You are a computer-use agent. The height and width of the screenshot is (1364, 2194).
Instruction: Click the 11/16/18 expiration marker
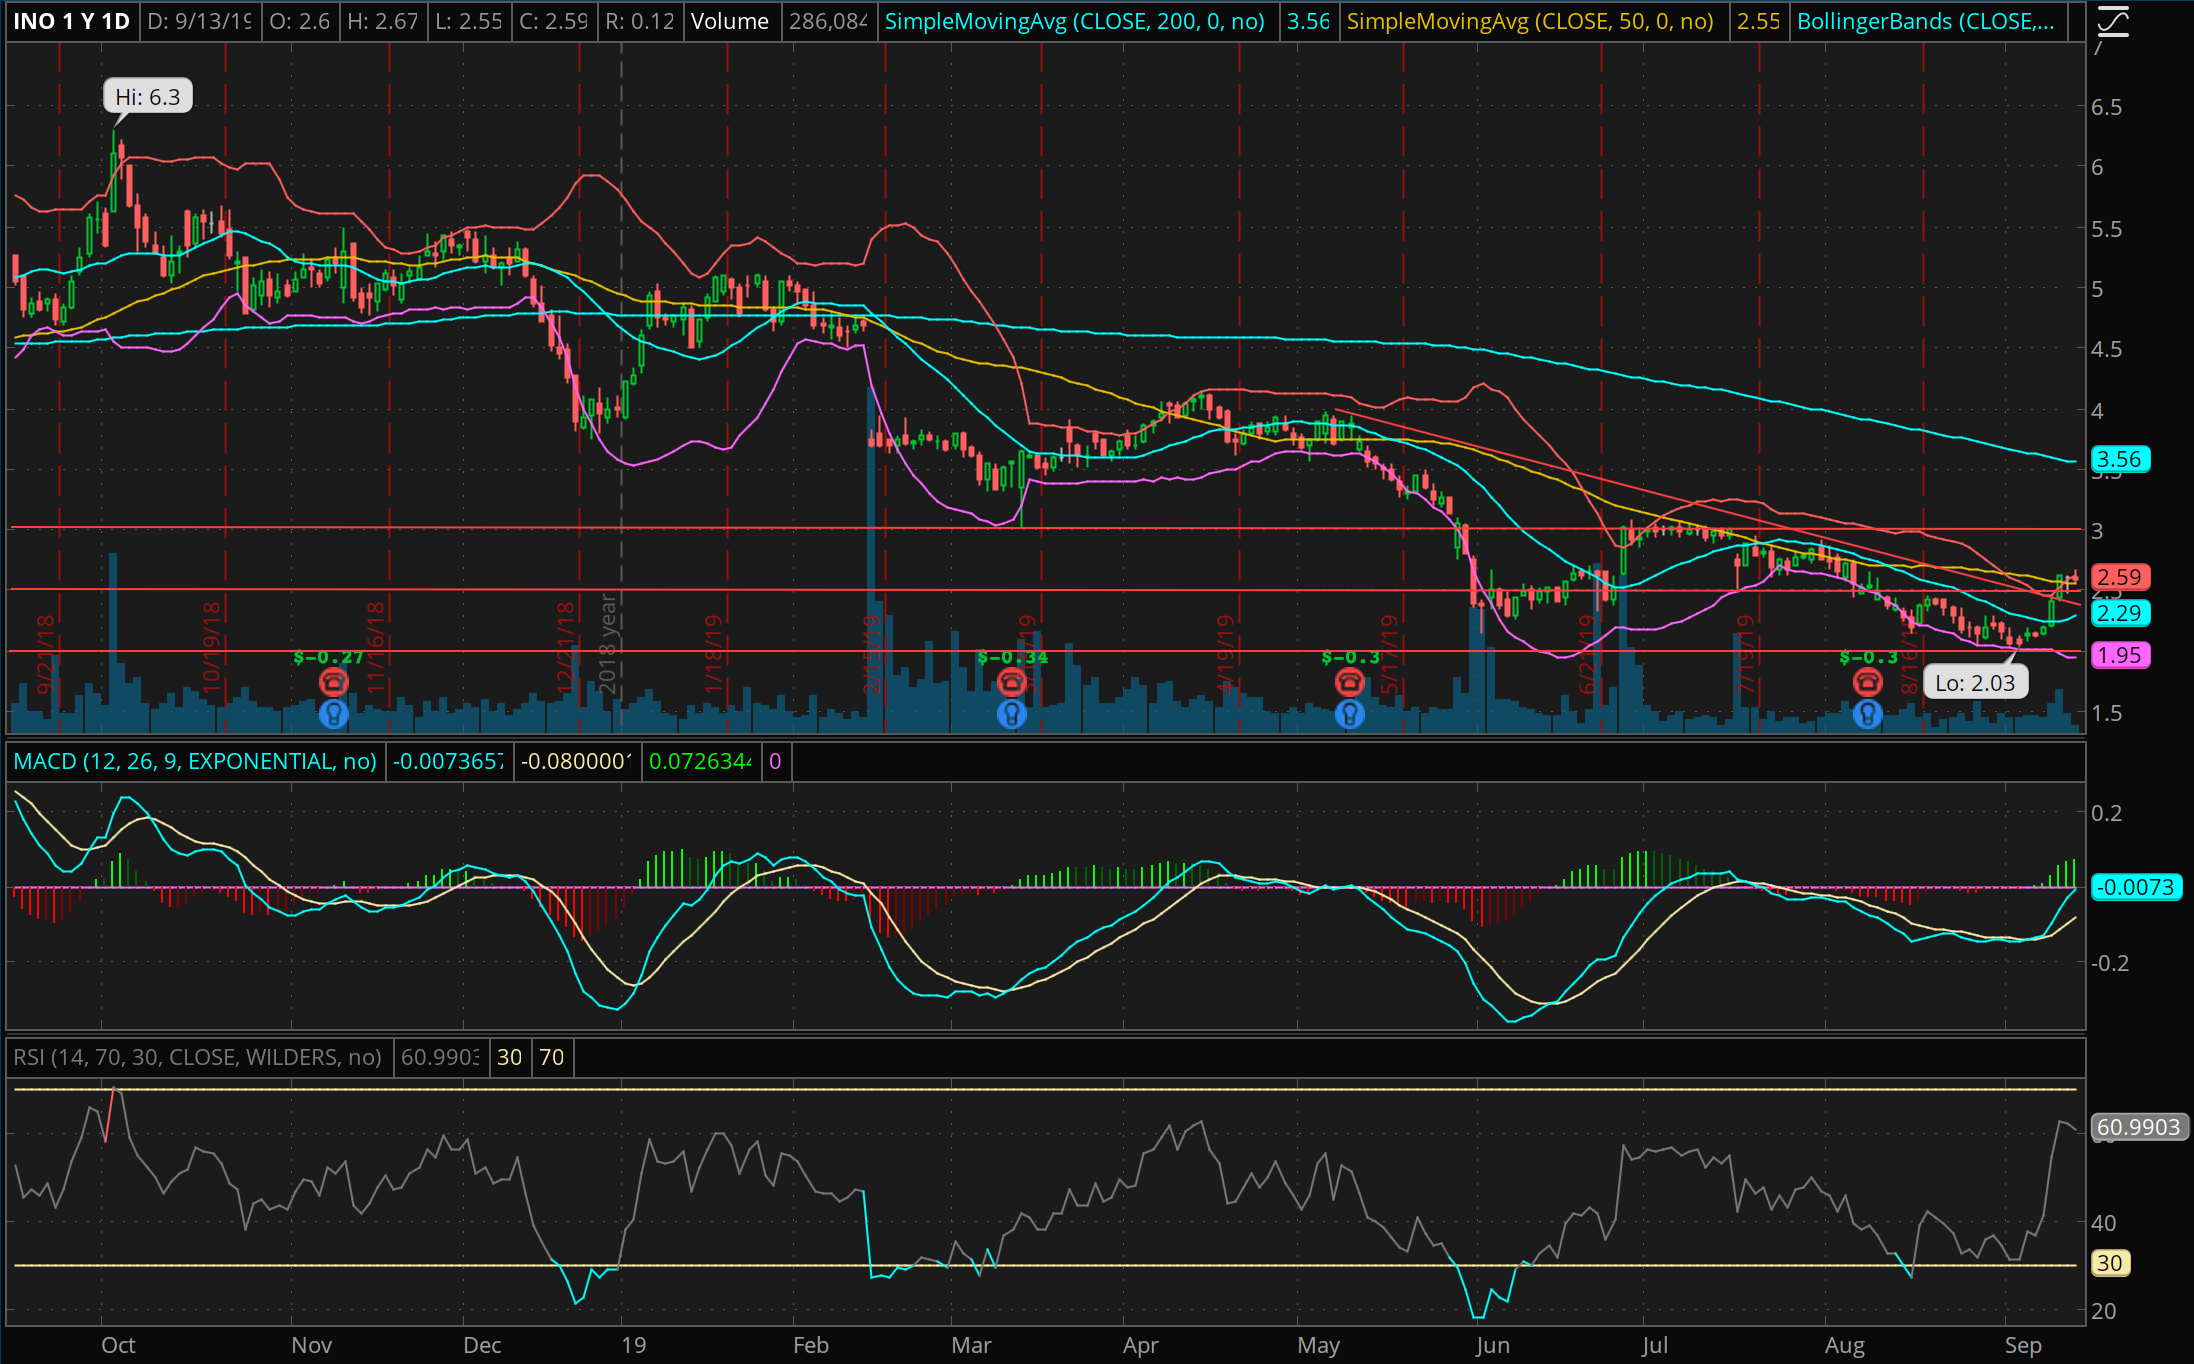tap(375, 646)
